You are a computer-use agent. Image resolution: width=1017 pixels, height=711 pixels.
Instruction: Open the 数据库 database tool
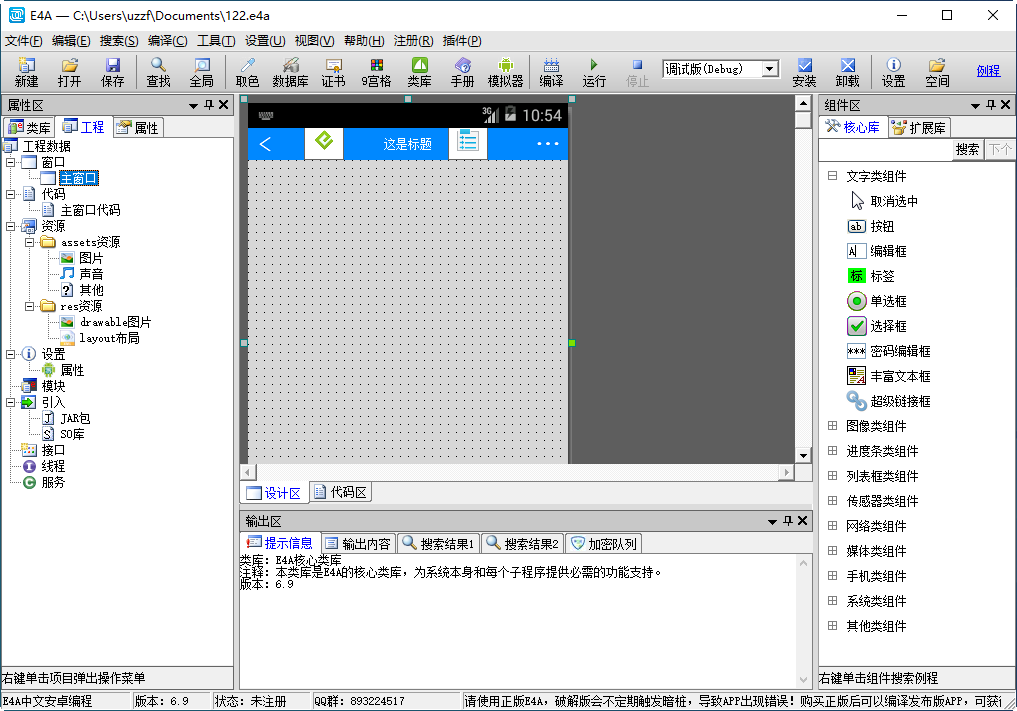(x=290, y=71)
